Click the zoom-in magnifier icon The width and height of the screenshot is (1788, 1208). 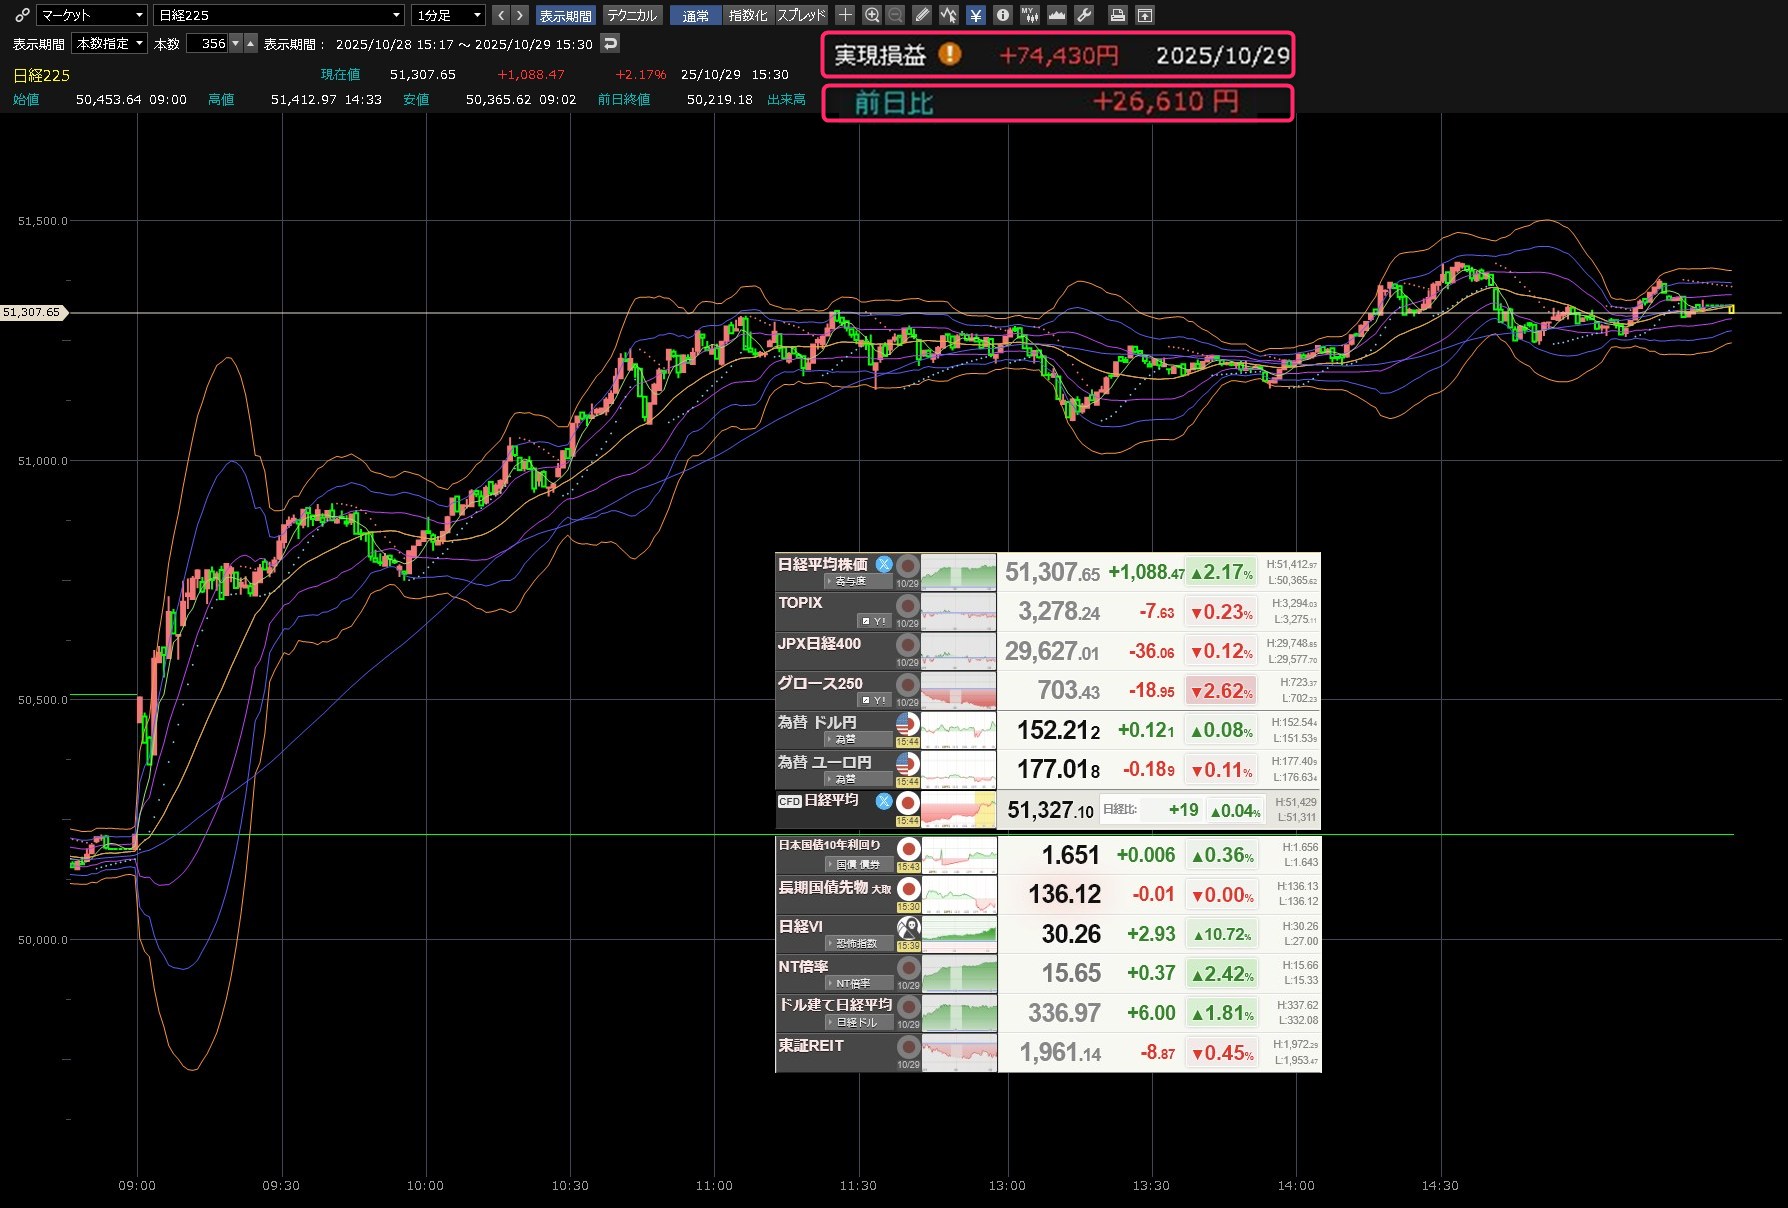pyautogui.click(x=872, y=15)
